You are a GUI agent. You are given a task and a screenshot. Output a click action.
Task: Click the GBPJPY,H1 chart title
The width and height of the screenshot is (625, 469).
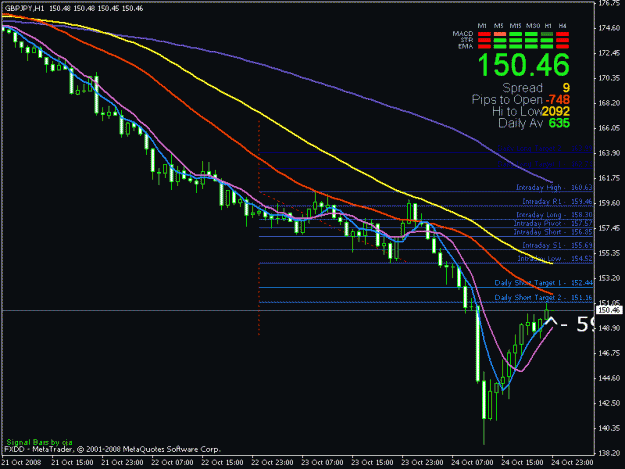[x=24, y=8]
